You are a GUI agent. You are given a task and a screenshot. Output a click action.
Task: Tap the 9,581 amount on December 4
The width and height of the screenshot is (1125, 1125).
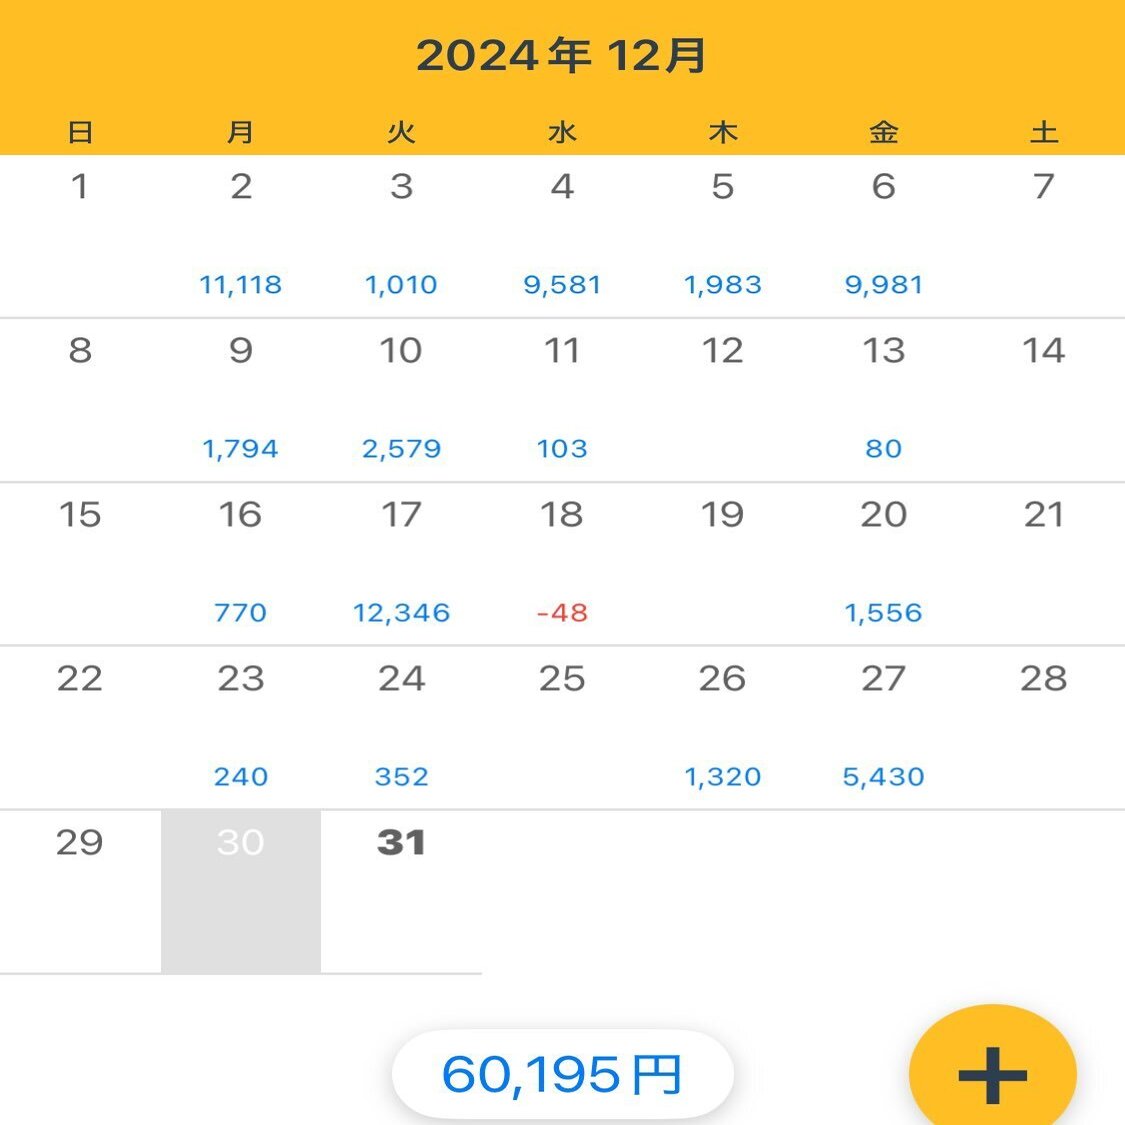562,285
